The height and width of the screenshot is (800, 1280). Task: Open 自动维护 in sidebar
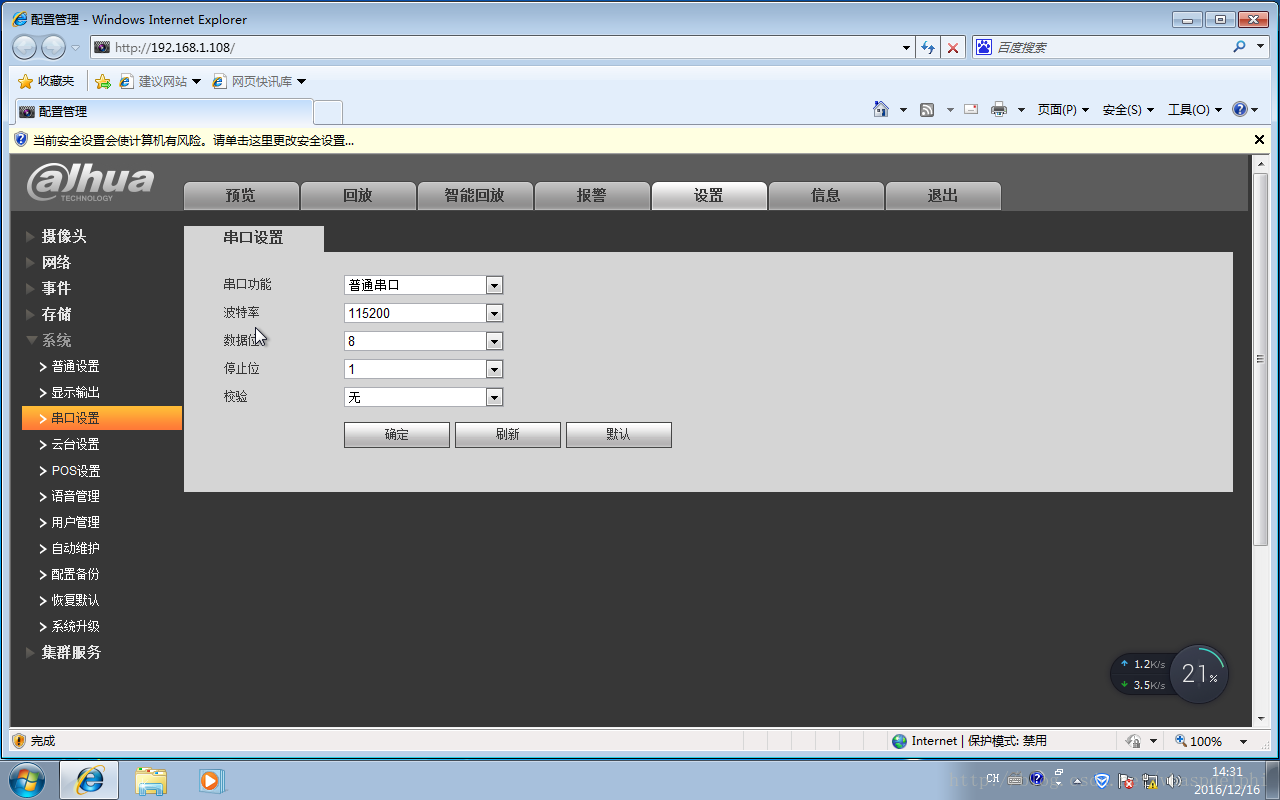[x=75, y=548]
